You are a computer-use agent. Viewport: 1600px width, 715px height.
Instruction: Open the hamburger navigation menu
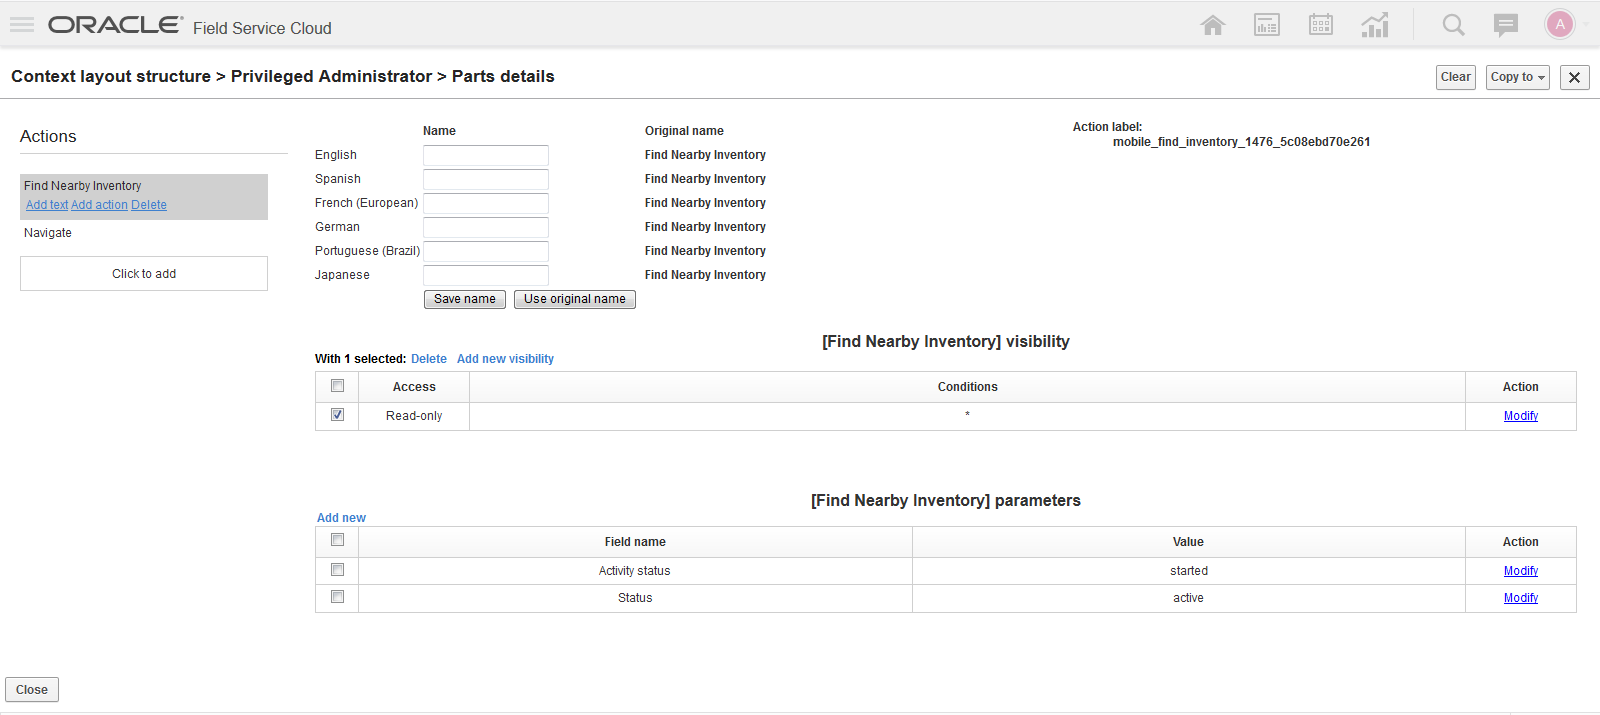coord(22,25)
